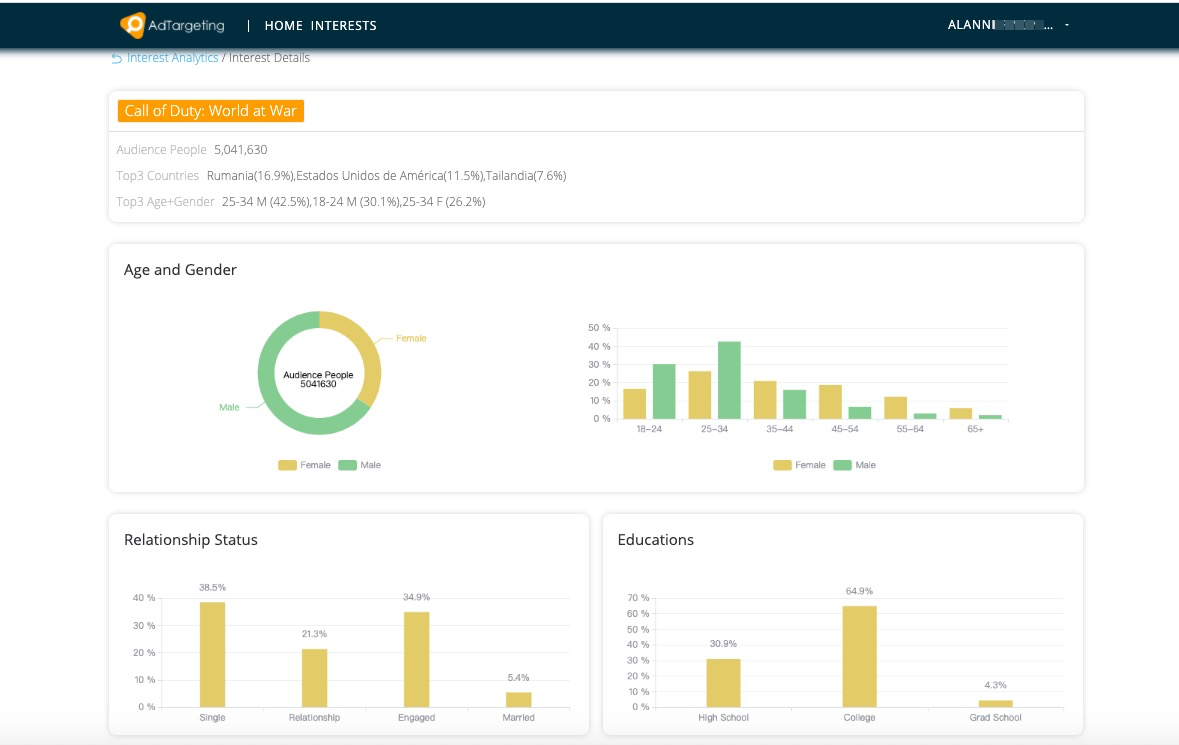
Task: Click the Male bar for ages 45–54
Action: tap(859, 413)
